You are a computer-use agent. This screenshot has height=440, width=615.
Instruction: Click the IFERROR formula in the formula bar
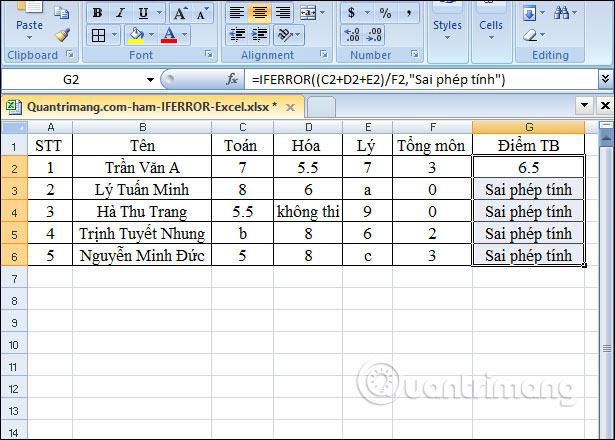(378, 80)
